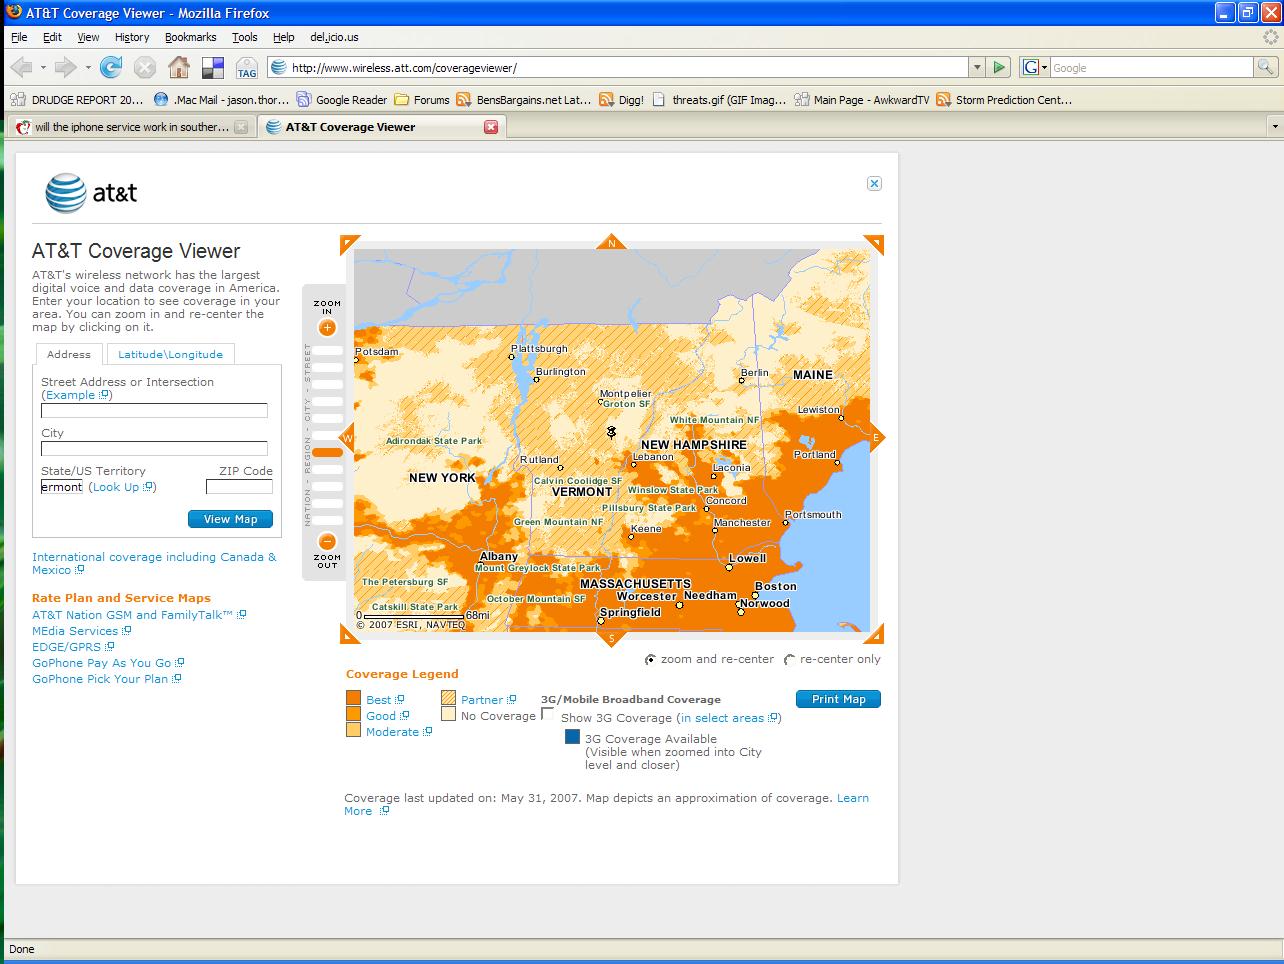Screen dimensions: 1284x964
Task: Click the Stop loading icon
Action: click(145, 68)
